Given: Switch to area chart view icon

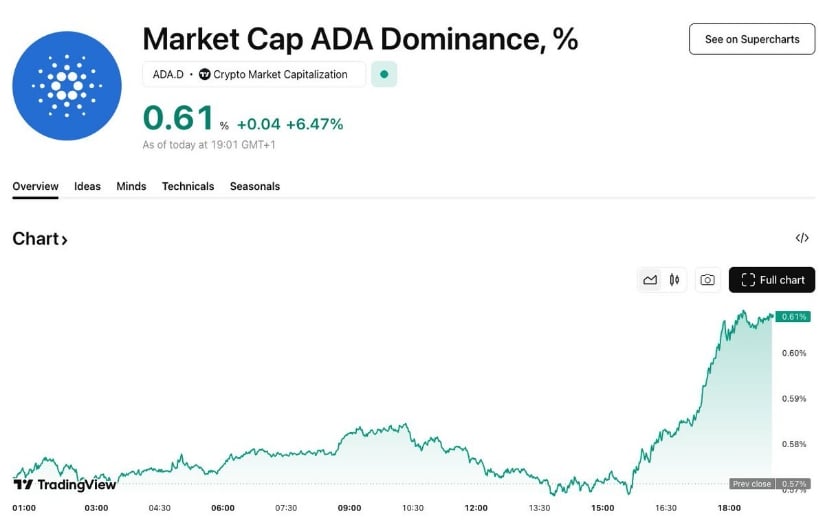Looking at the screenshot, I should tap(650, 280).
